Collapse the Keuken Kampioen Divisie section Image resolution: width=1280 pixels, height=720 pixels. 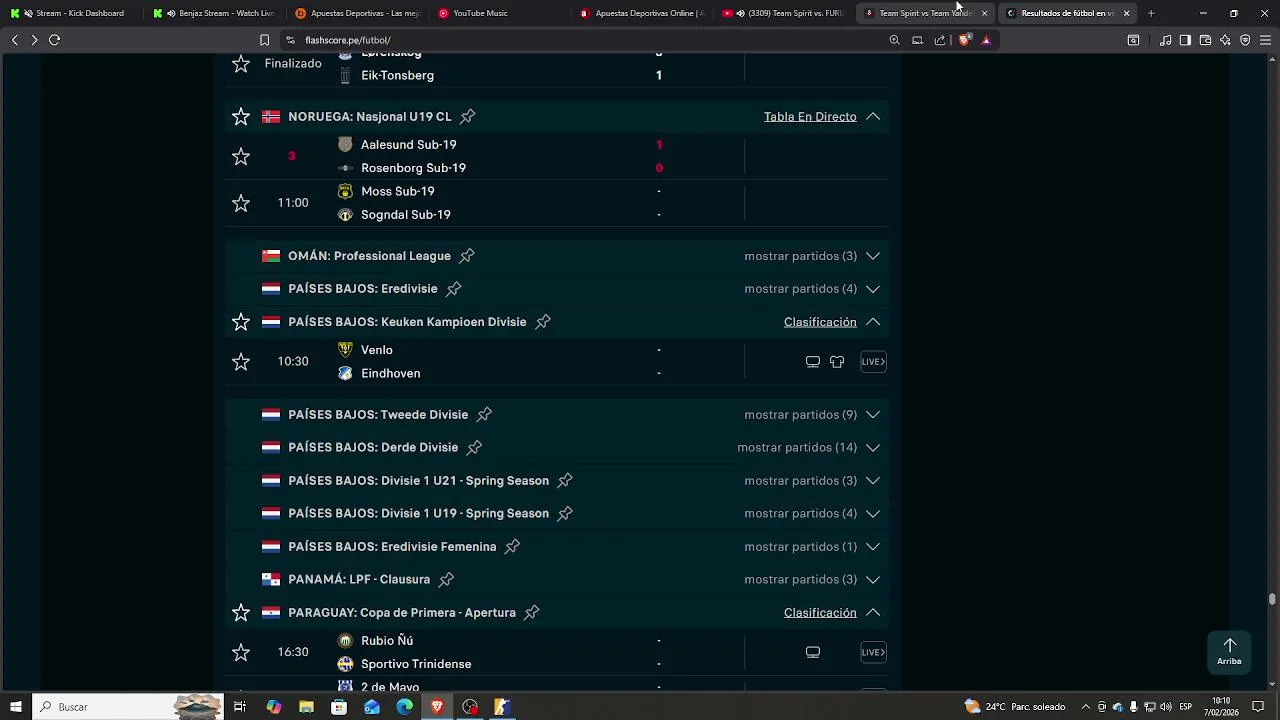[873, 322]
